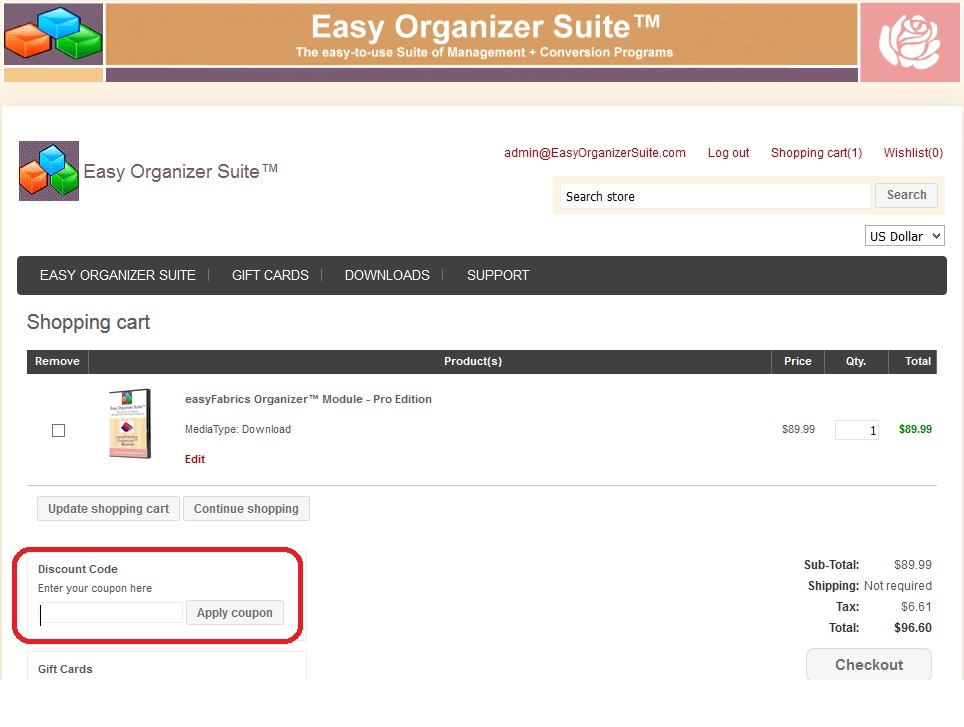Image resolution: width=964 pixels, height=727 pixels.
Task: Go to the Downloads menu item
Action: [387, 275]
